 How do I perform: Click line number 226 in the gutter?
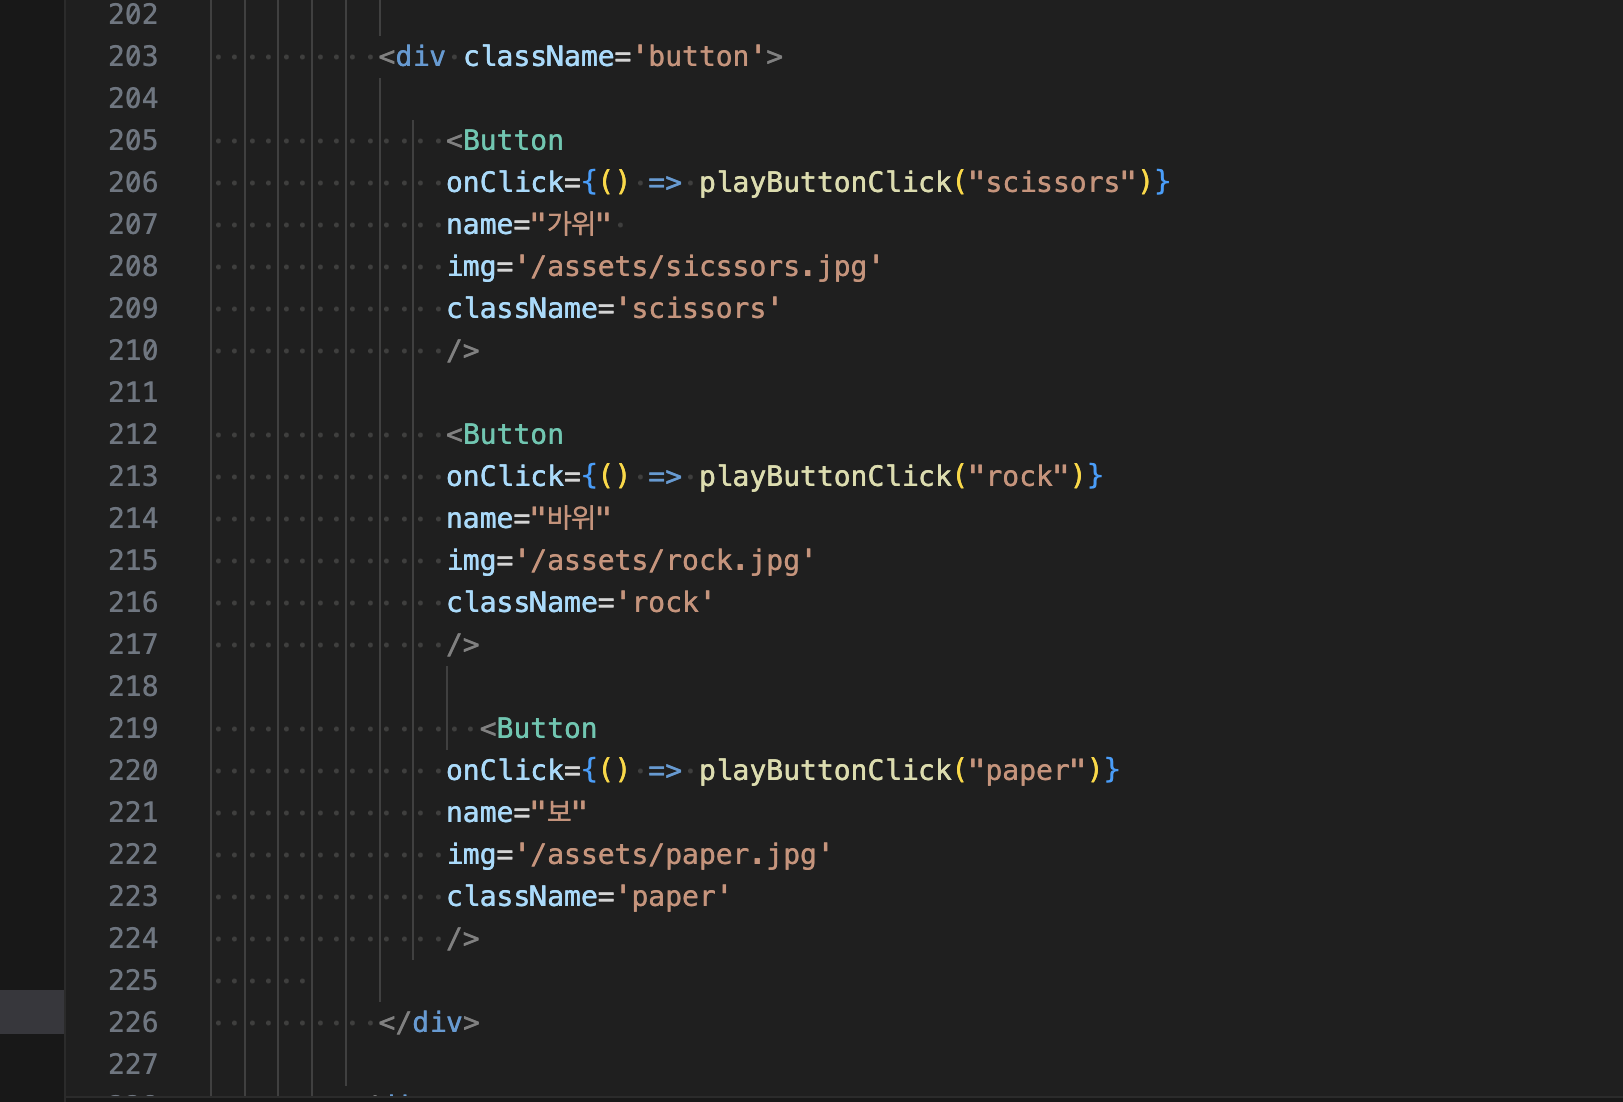pyautogui.click(x=133, y=1022)
